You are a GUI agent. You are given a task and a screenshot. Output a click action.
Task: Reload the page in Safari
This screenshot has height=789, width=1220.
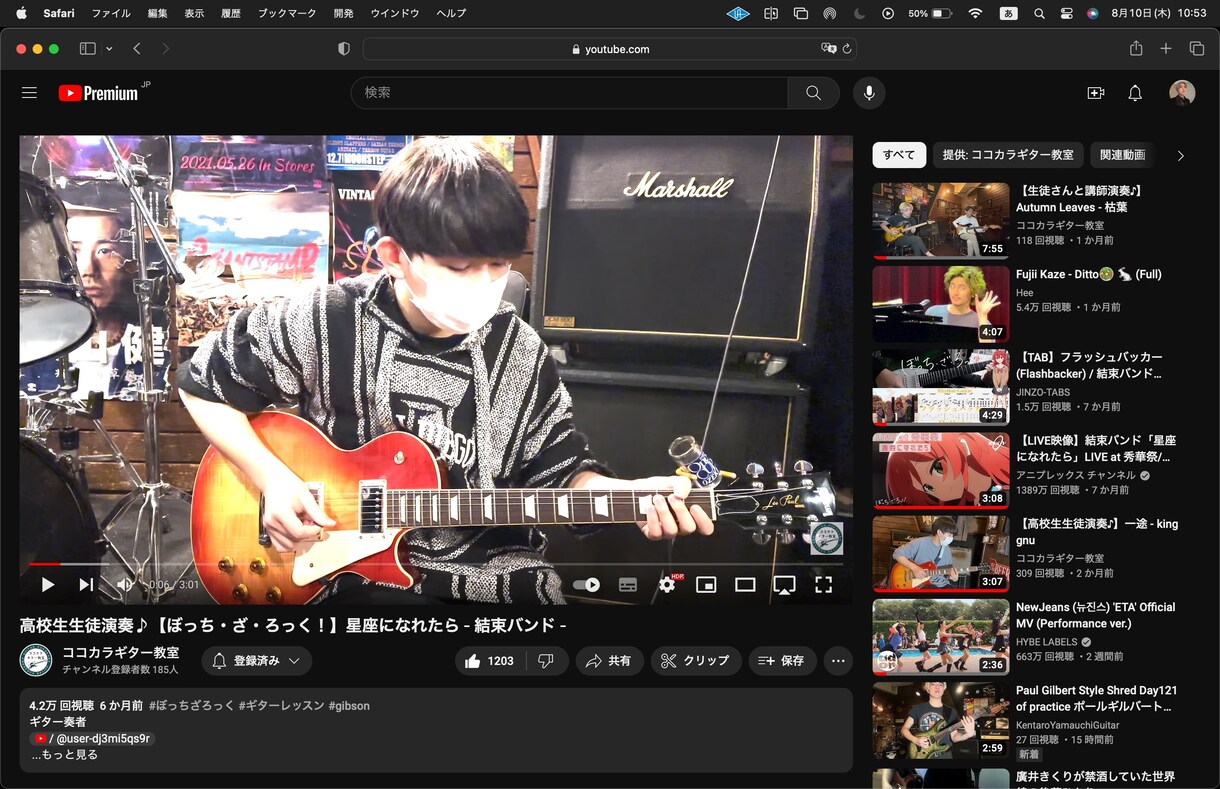click(847, 49)
